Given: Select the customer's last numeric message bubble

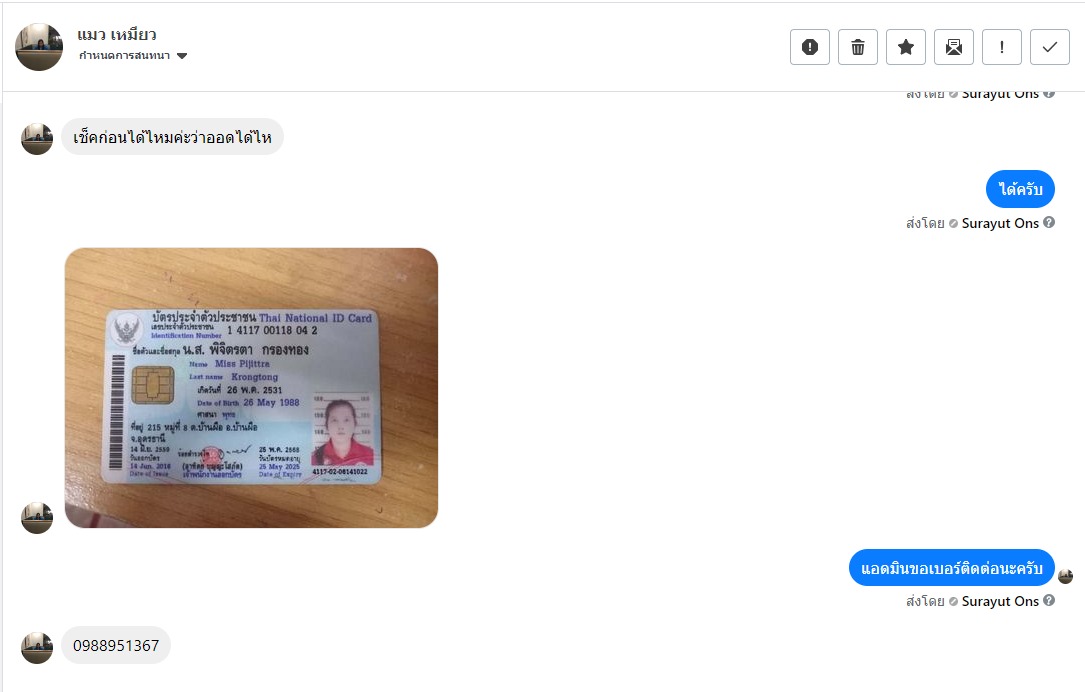Looking at the screenshot, I should (116, 645).
